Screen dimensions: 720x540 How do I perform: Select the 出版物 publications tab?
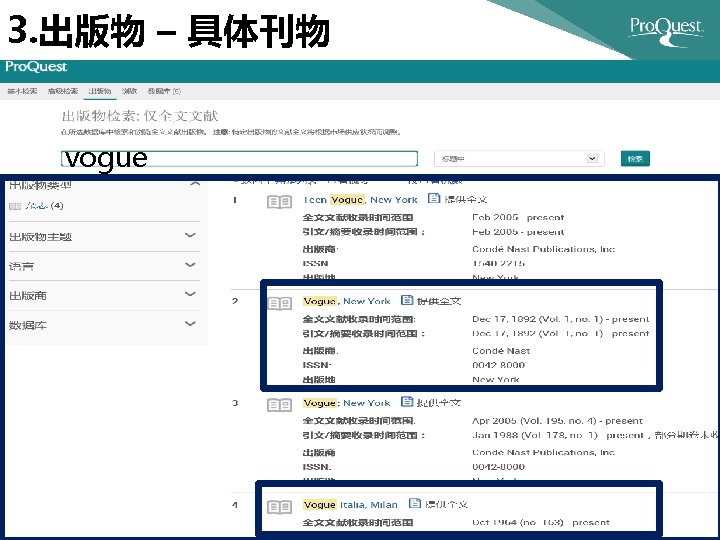point(100,91)
